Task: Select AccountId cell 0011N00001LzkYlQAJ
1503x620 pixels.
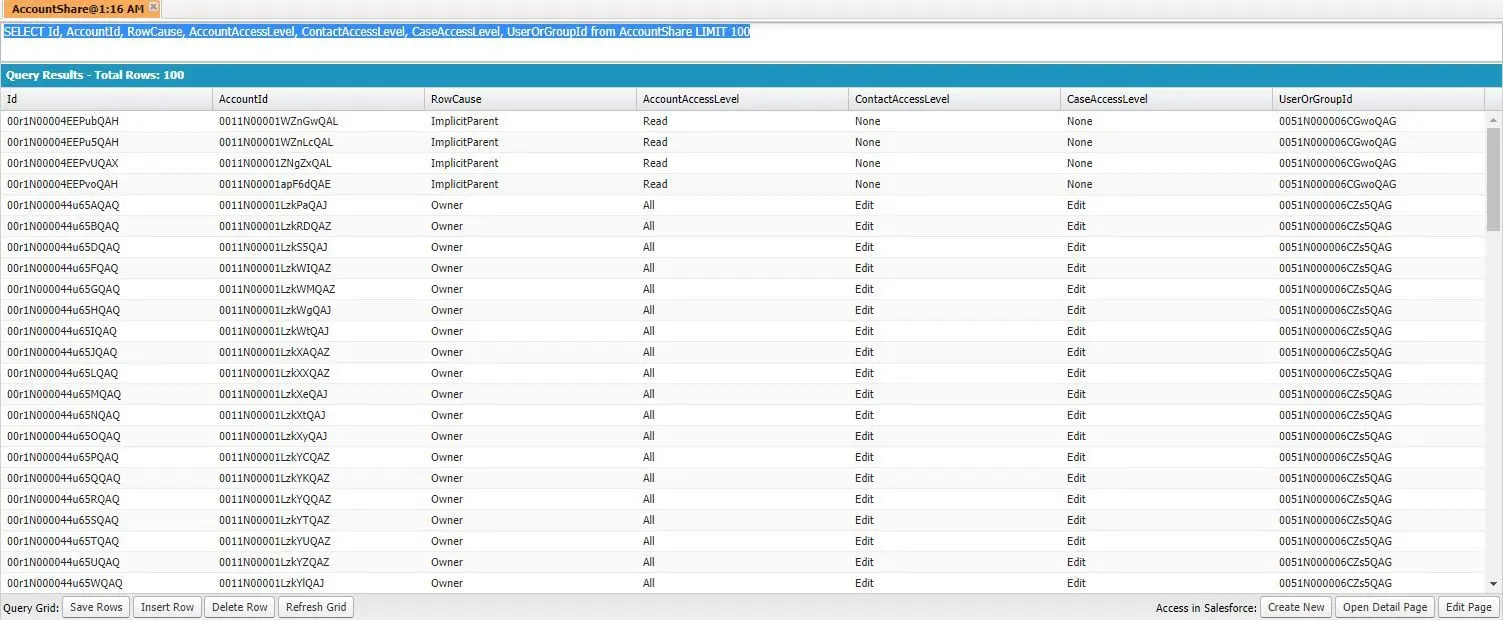Action: tap(318, 583)
